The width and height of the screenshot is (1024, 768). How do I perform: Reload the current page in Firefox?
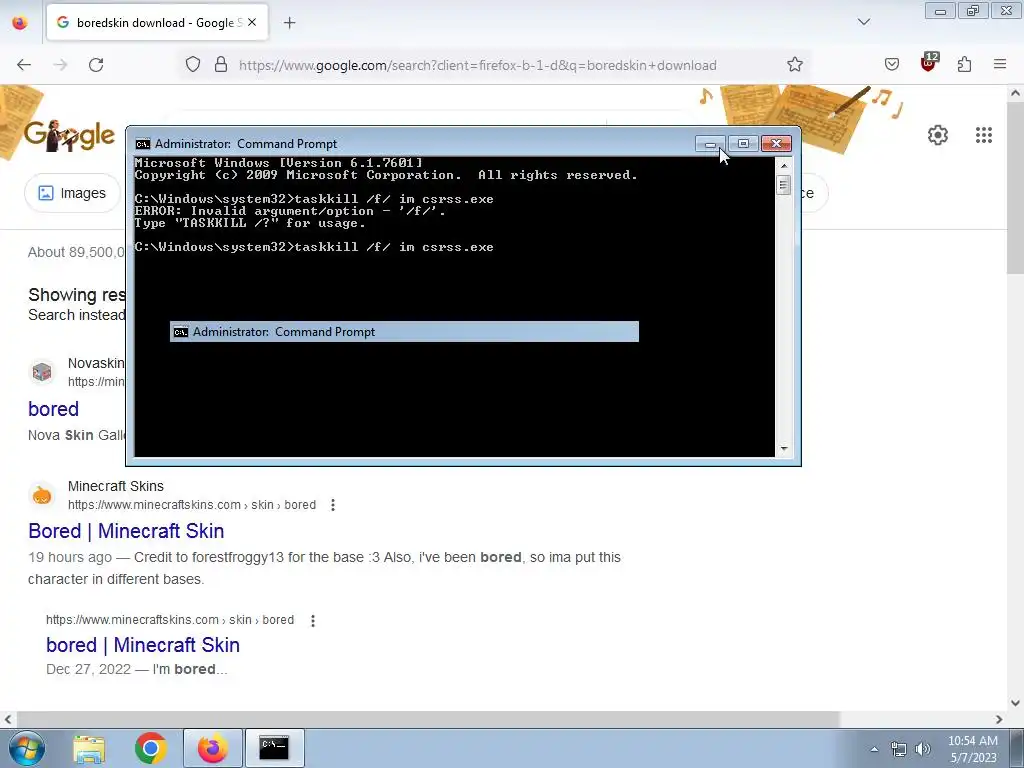click(96, 65)
